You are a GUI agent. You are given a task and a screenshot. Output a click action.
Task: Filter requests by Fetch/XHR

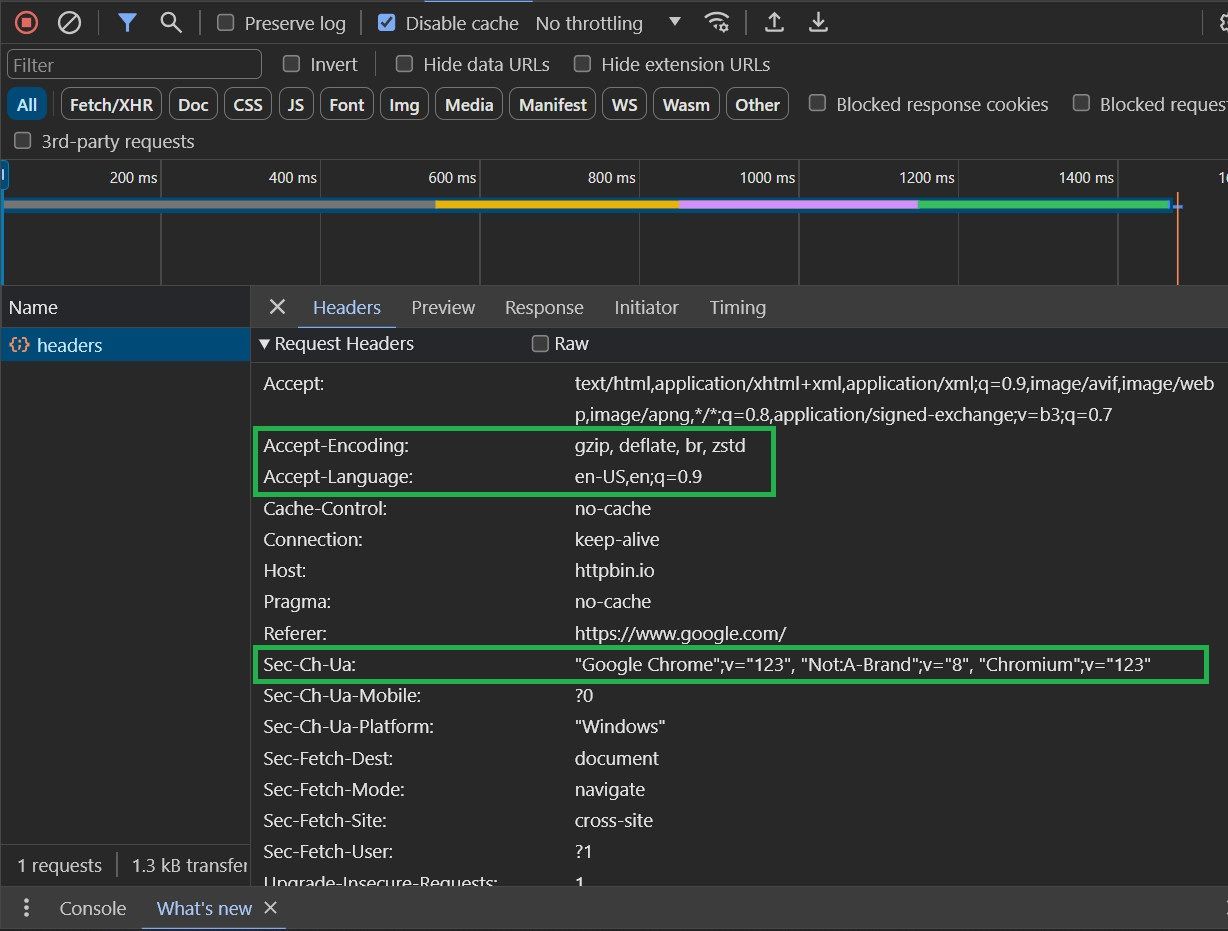(111, 104)
